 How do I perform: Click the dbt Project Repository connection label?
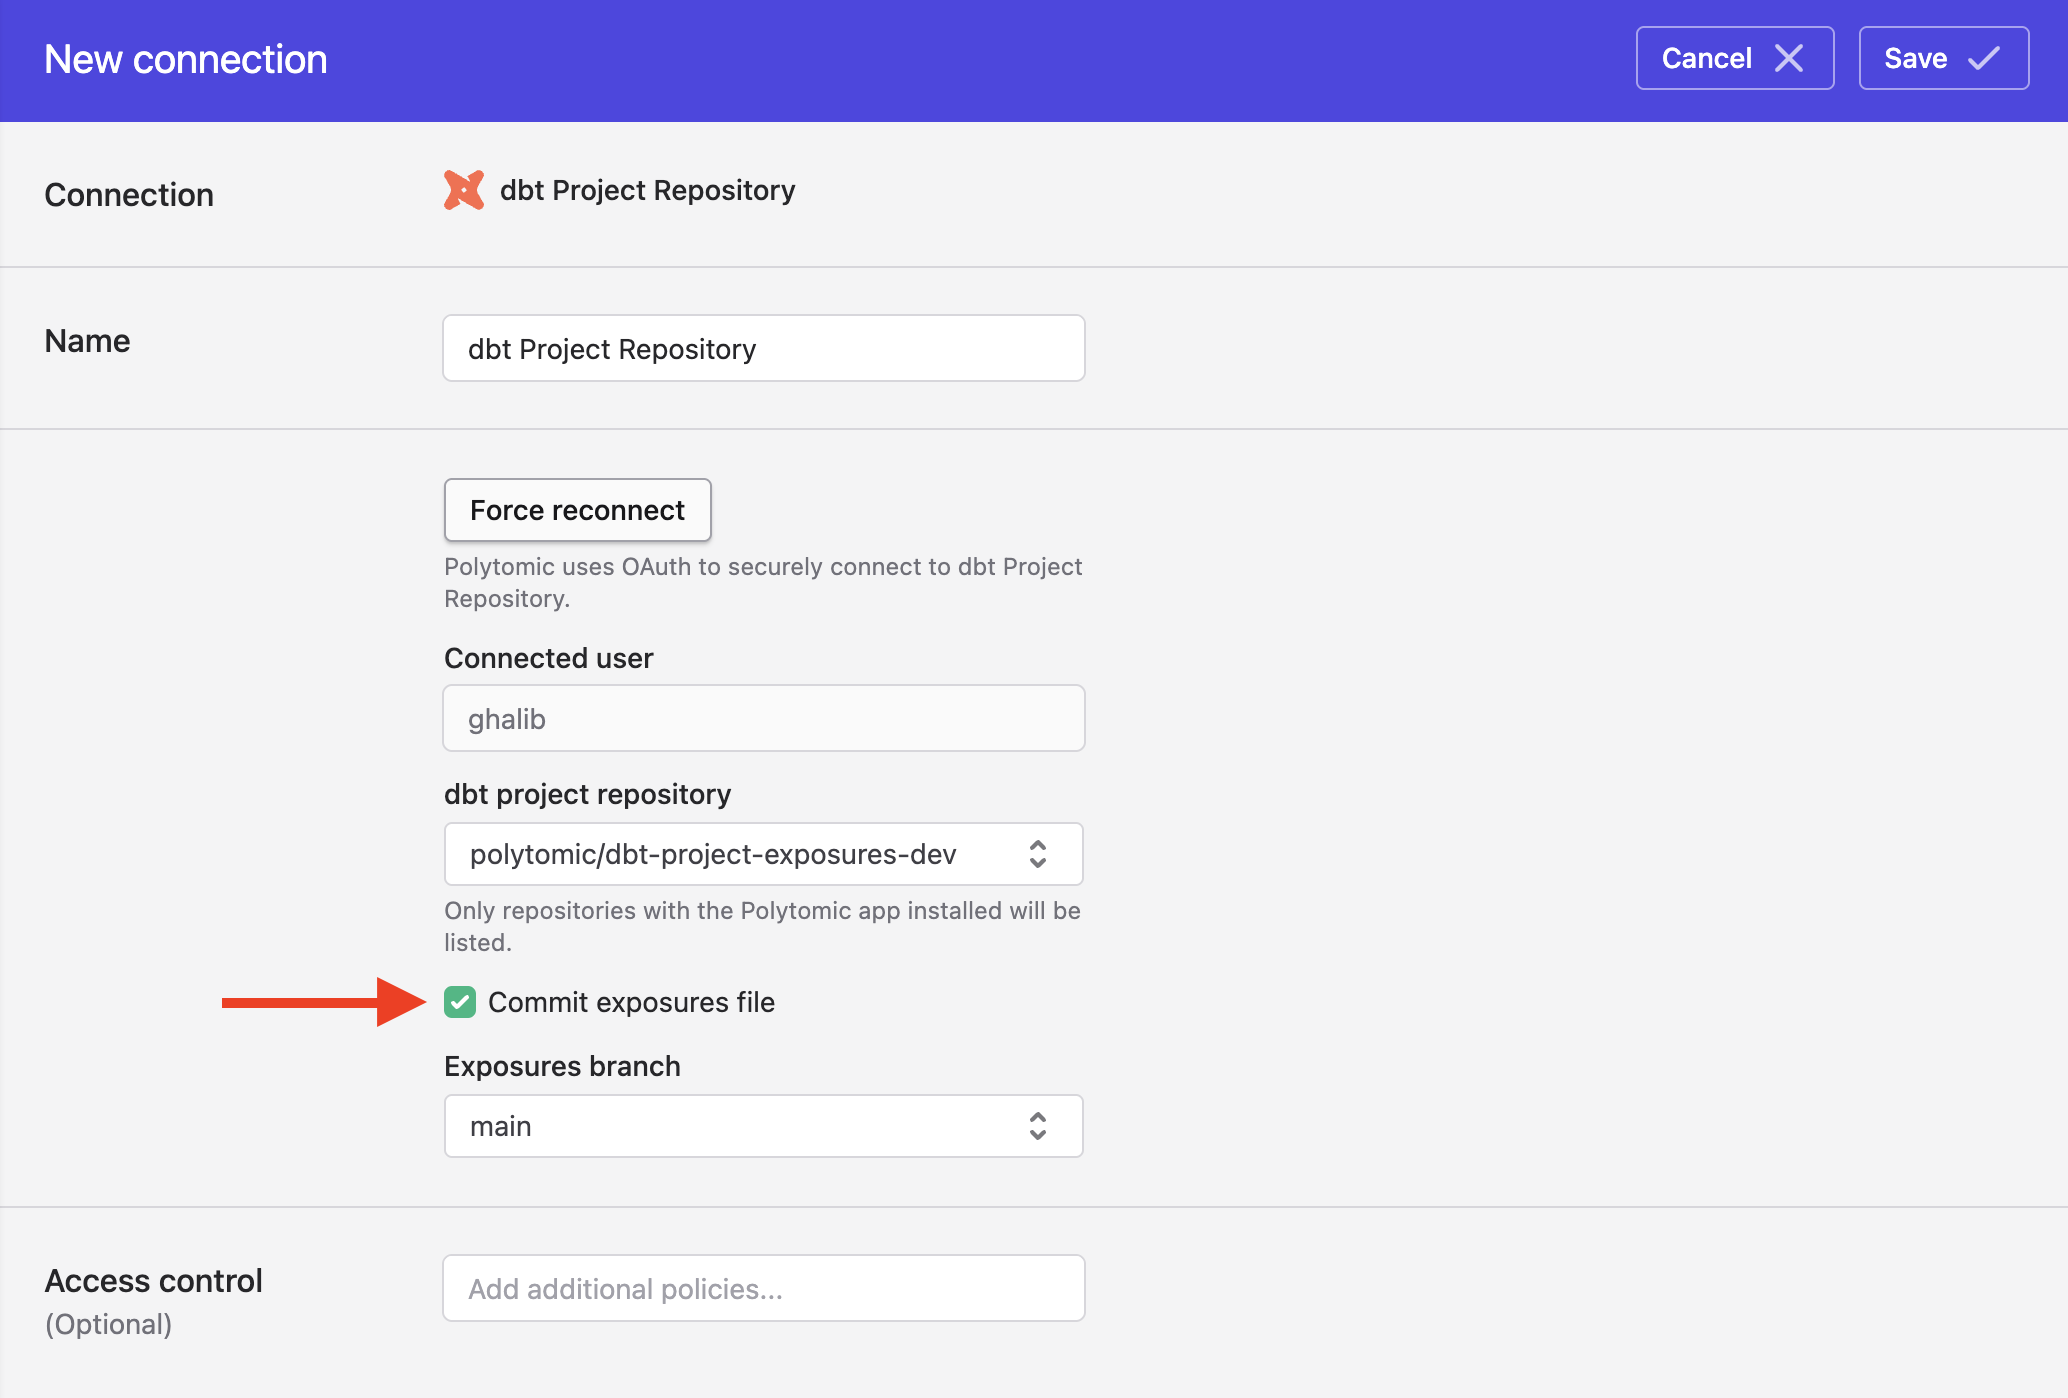click(647, 190)
